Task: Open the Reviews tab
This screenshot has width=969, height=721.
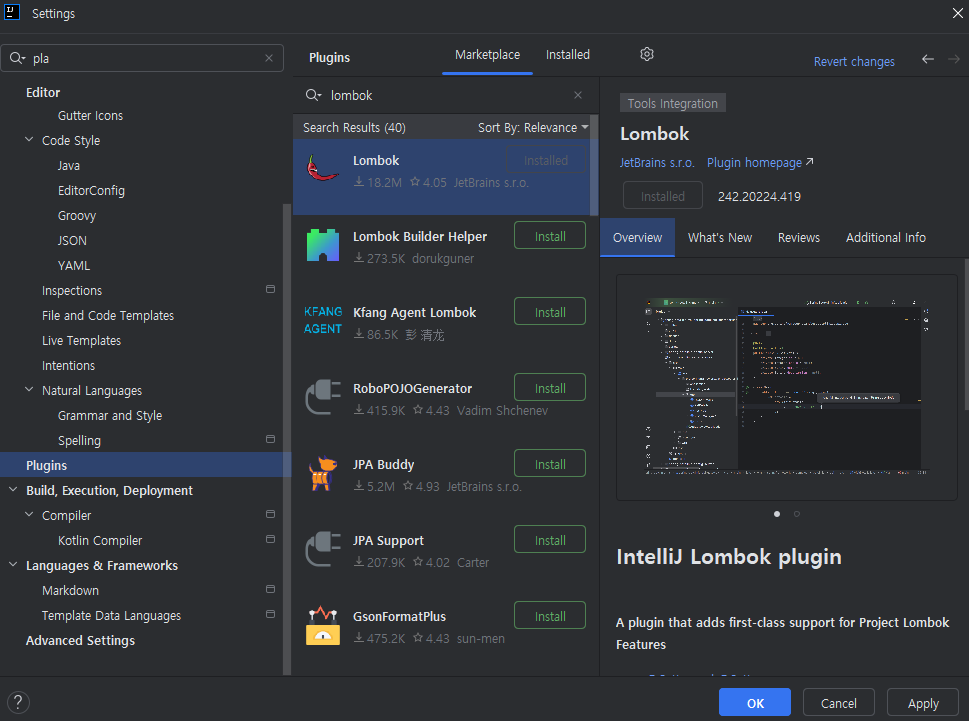Action: click(x=798, y=238)
